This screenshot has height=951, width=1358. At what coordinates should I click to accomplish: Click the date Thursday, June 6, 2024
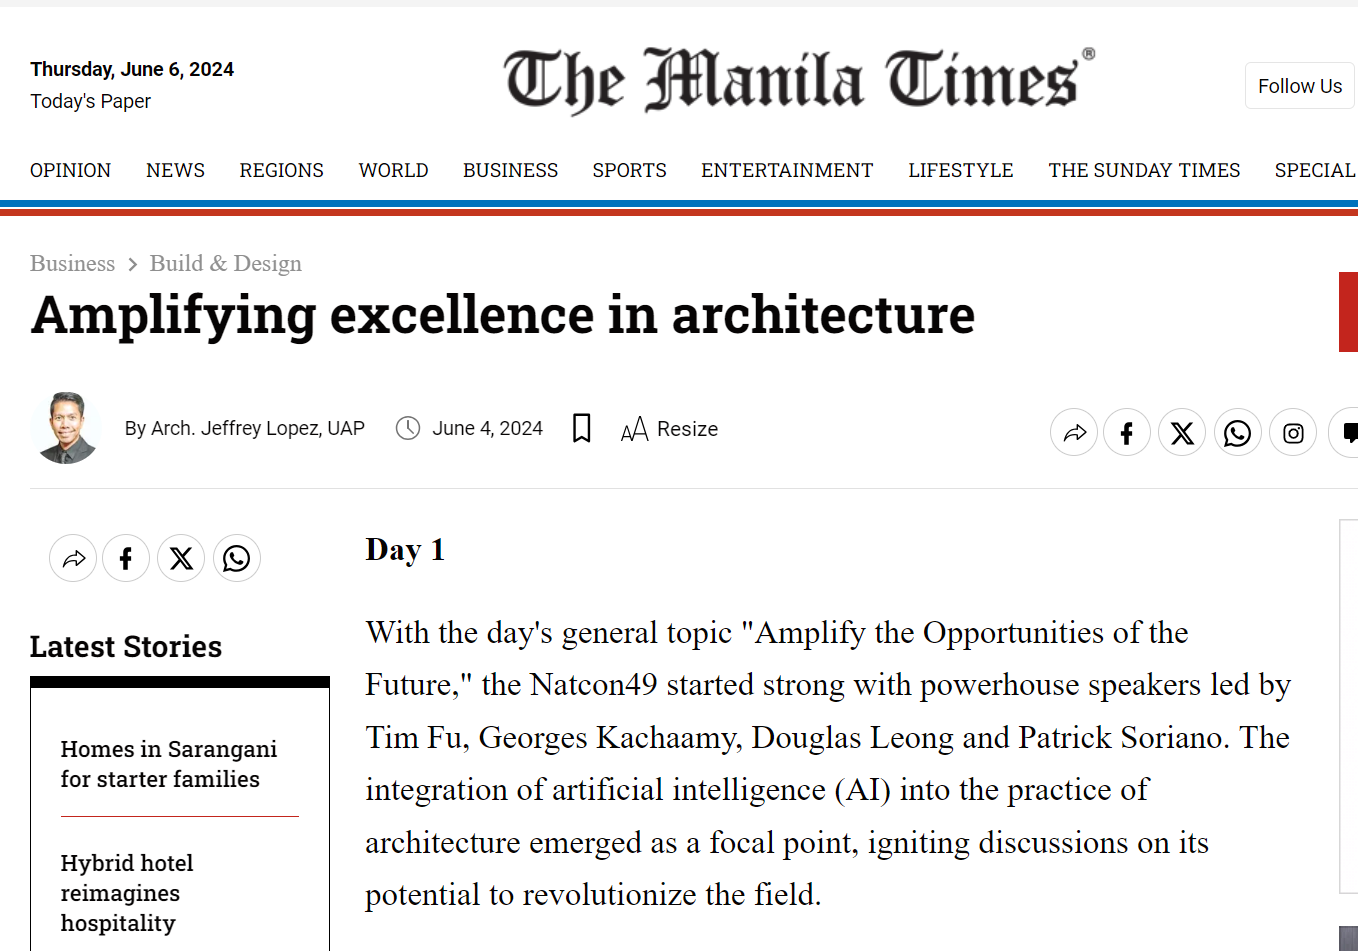click(132, 69)
